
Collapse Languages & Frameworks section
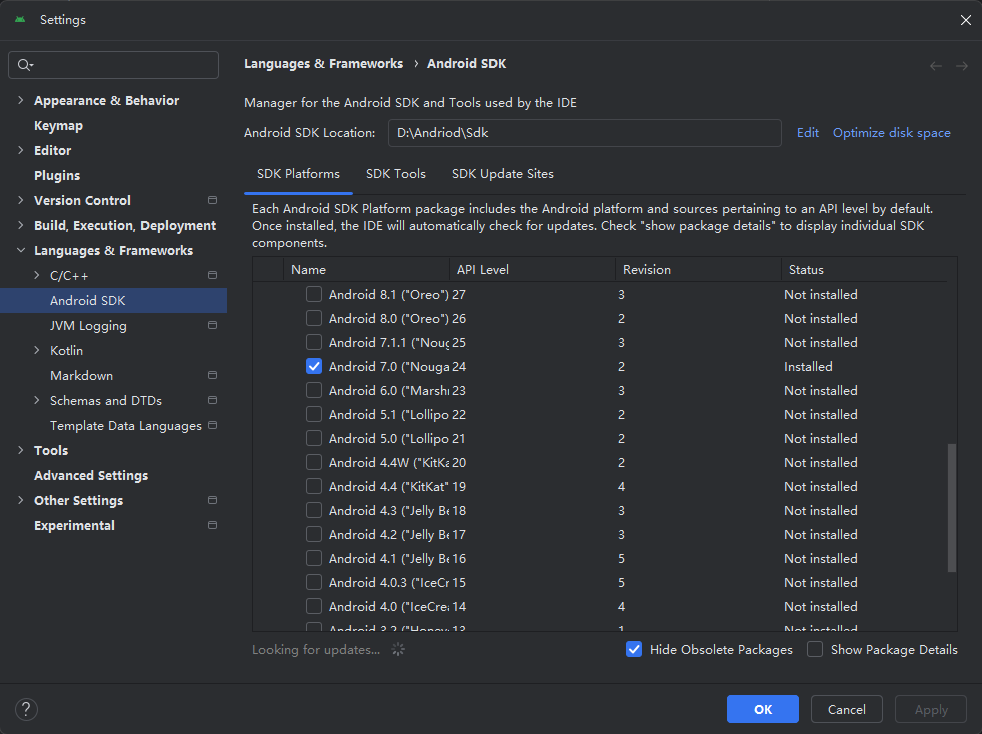(x=21, y=251)
